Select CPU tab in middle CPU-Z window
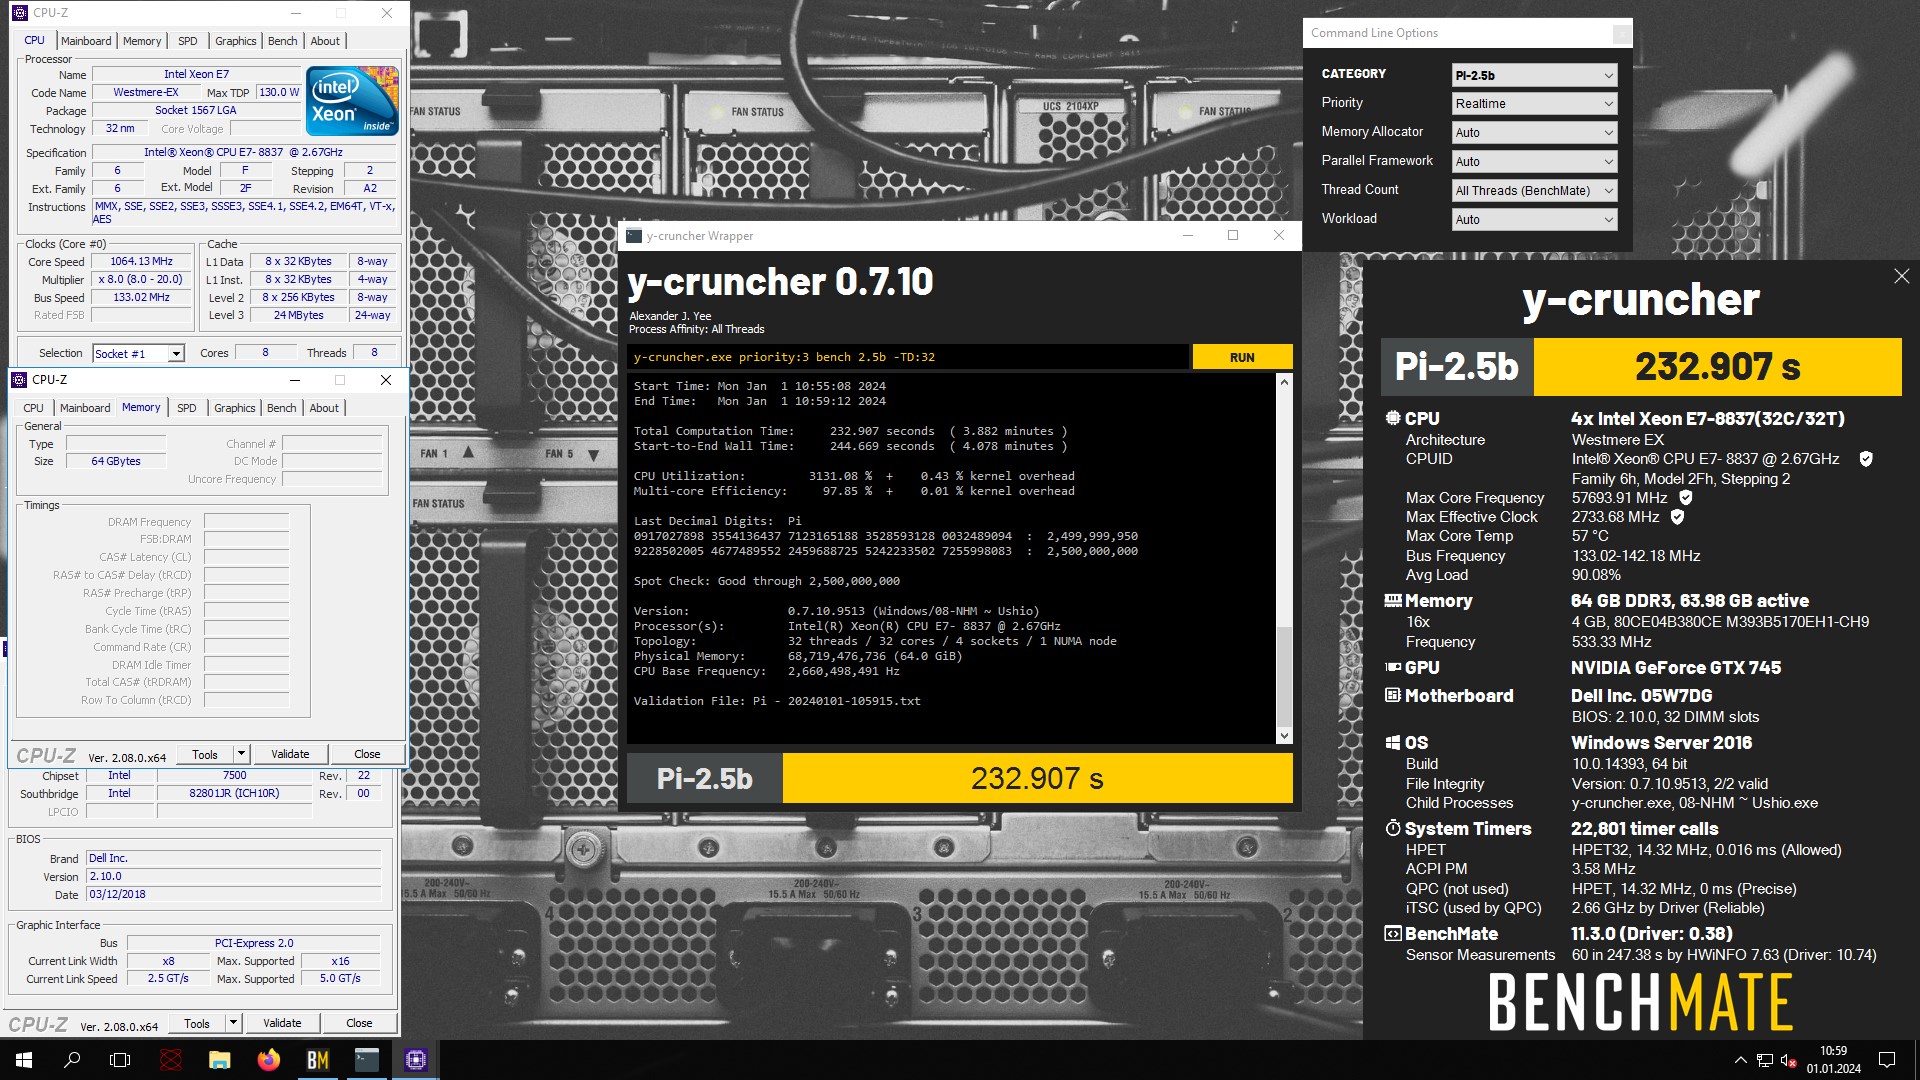Screen dimensions: 1920x1080 point(34,408)
